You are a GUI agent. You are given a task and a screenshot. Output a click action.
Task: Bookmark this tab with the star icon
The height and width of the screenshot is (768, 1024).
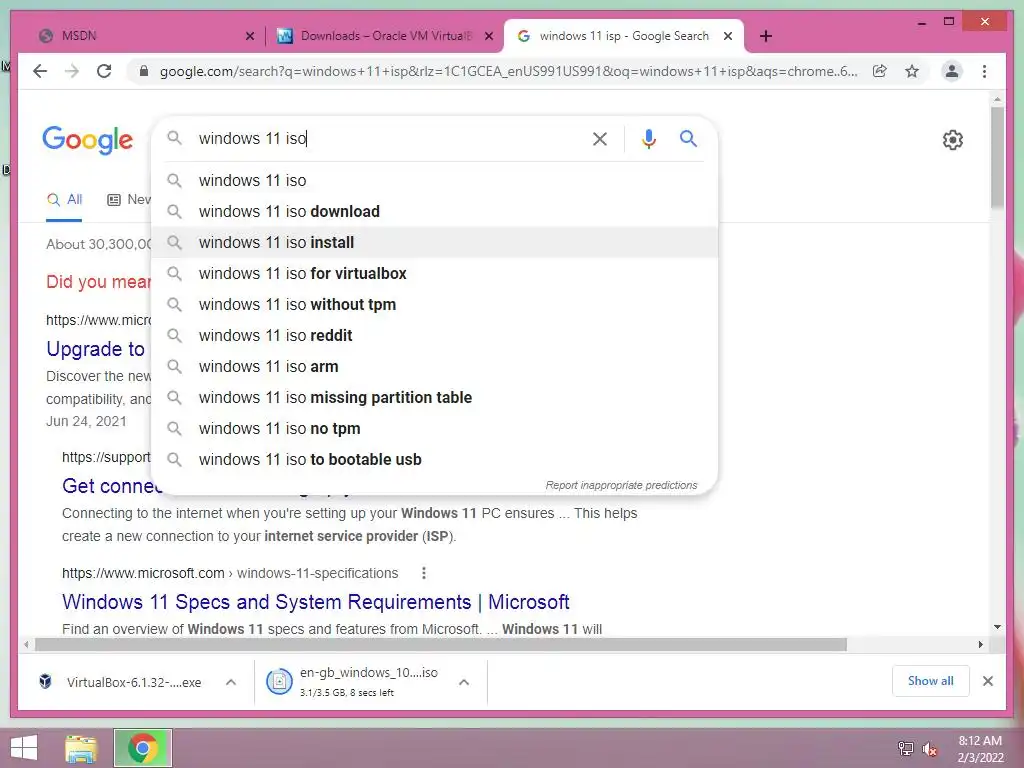pyautogui.click(x=912, y=71)
